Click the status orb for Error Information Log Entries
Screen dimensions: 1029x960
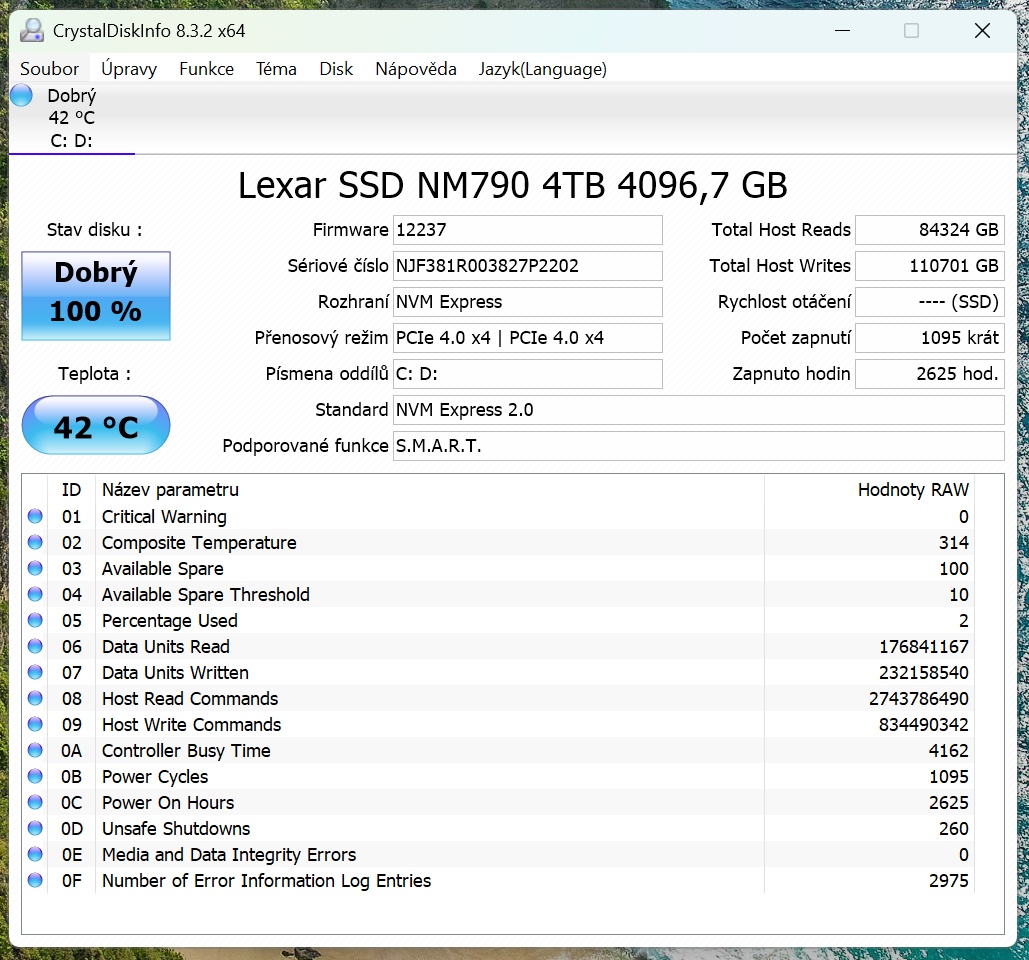(x=35, y=880)
